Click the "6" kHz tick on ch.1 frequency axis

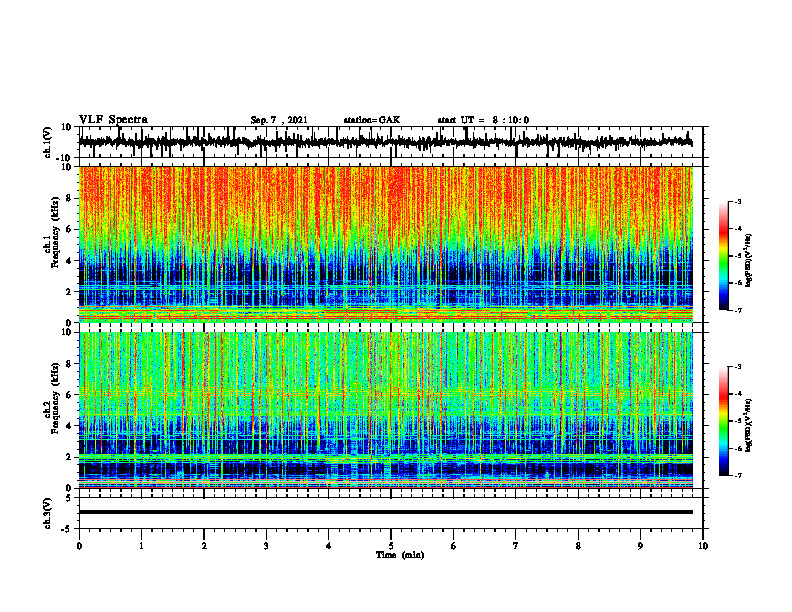(x=69, y=229)
